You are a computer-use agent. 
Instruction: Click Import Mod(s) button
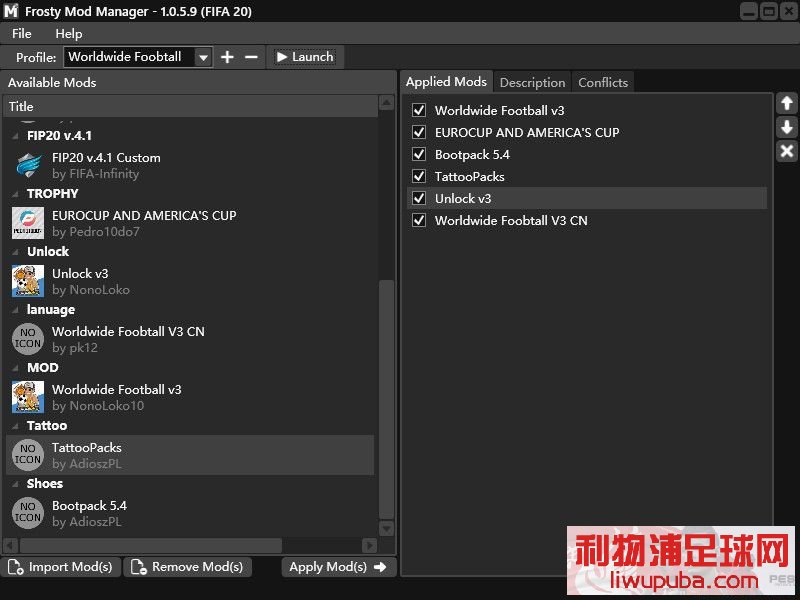point(61,567)
